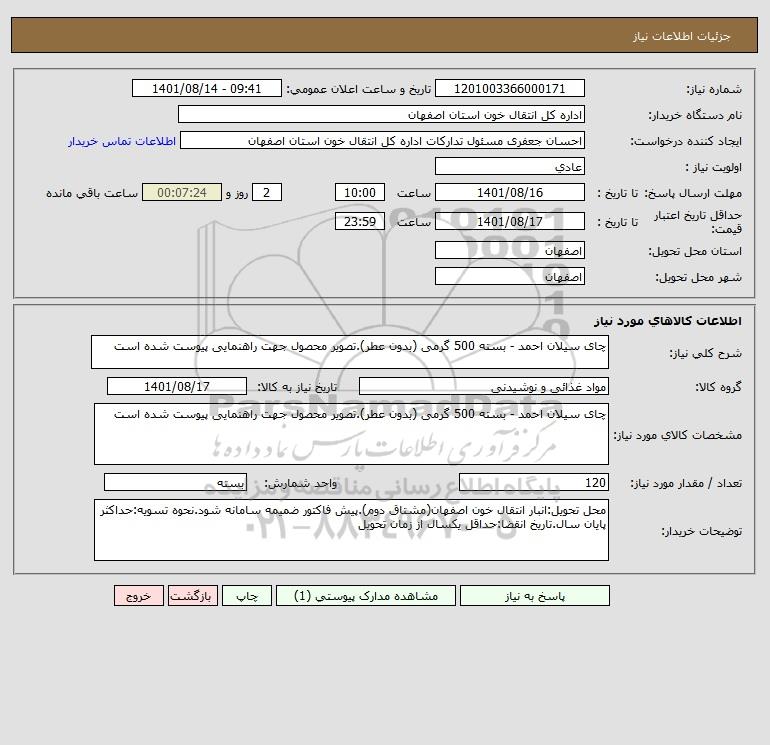
Task: Click the buyer notes text area
Action: tap(351, 530)
